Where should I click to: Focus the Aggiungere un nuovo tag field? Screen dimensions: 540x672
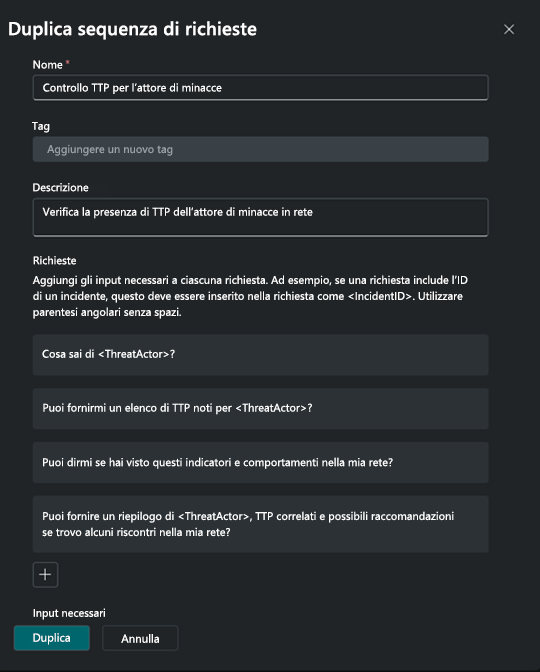tap(261, 149)
